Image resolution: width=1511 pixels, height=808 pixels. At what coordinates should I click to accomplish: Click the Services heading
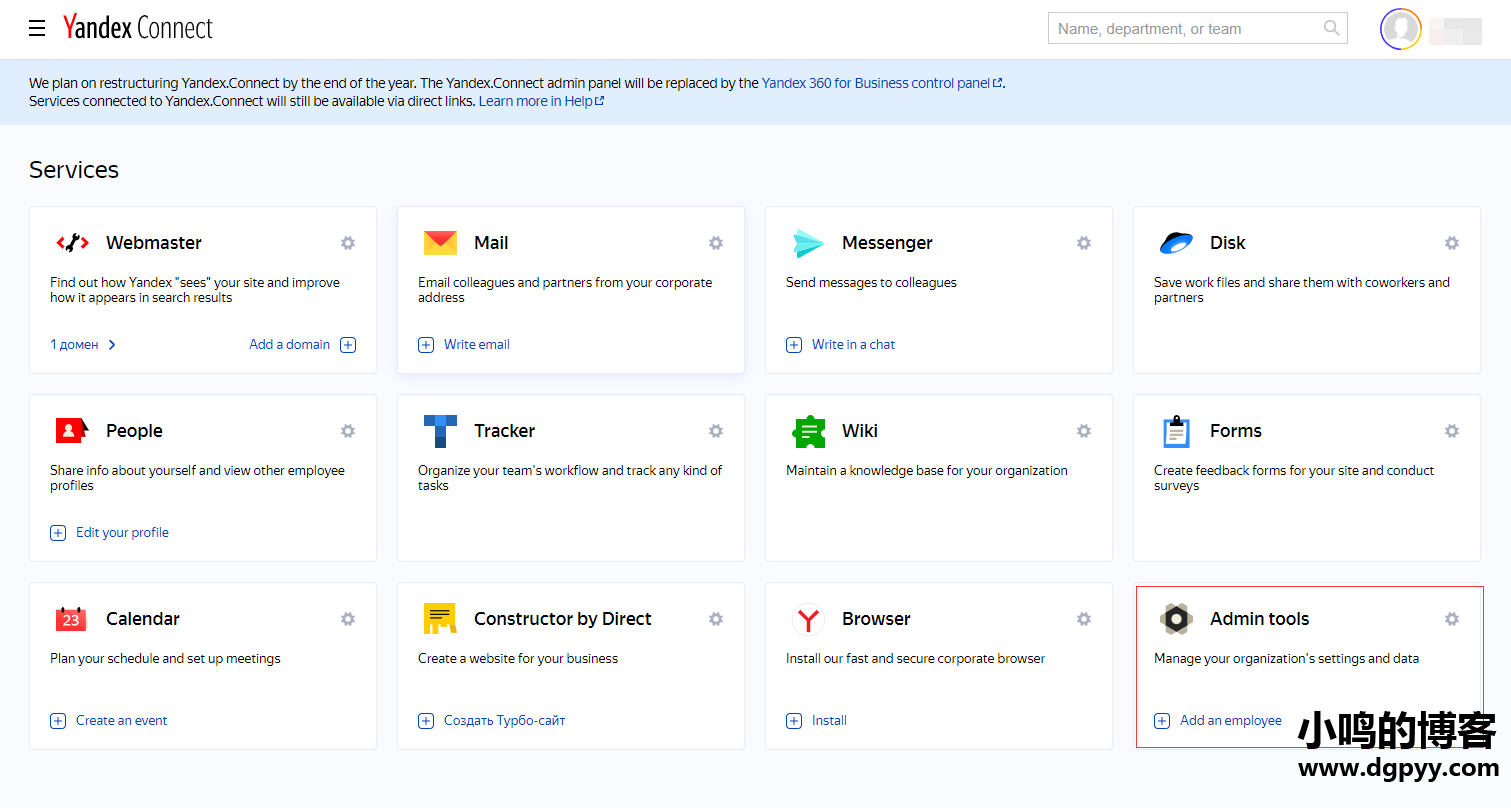point(74,170)
